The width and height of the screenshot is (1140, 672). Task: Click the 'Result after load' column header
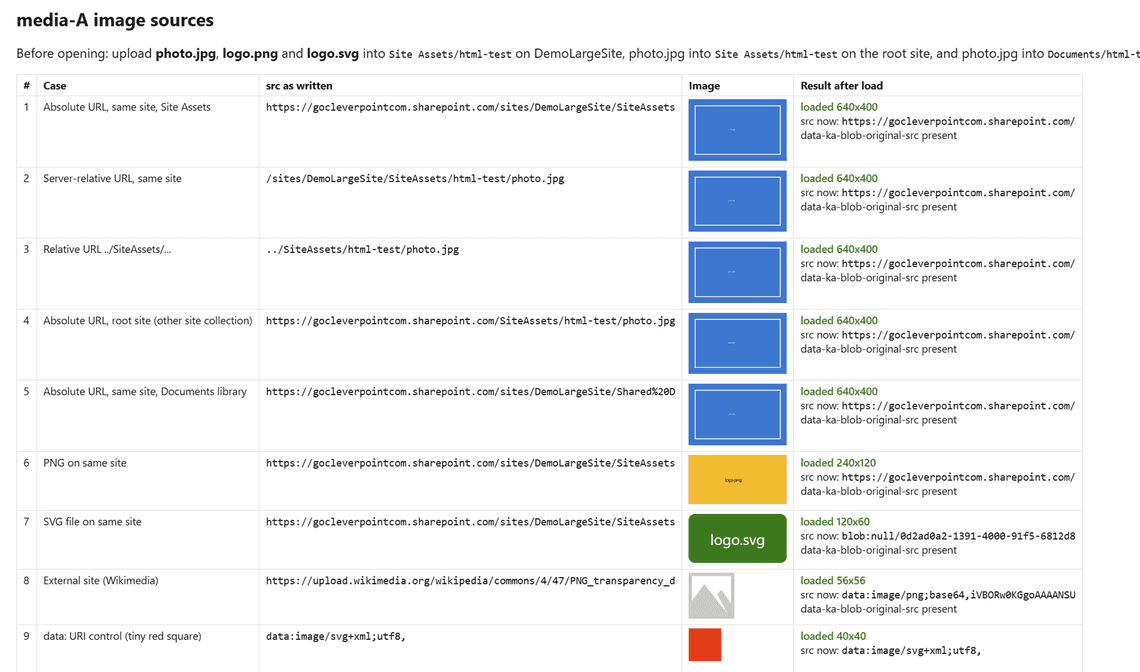click(x=841, y=86)
